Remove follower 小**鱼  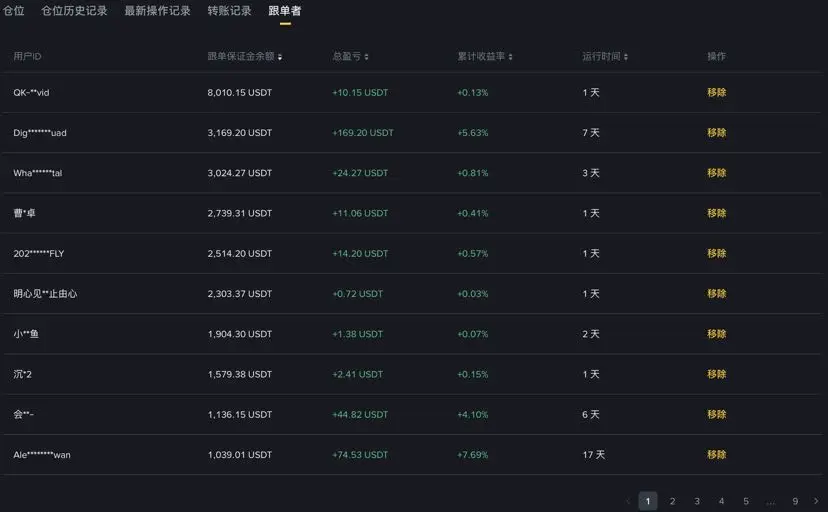coord(717,334)
